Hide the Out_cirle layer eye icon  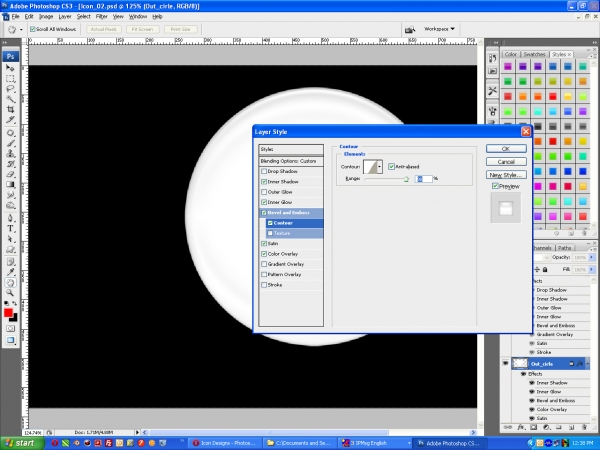(505, 364)
